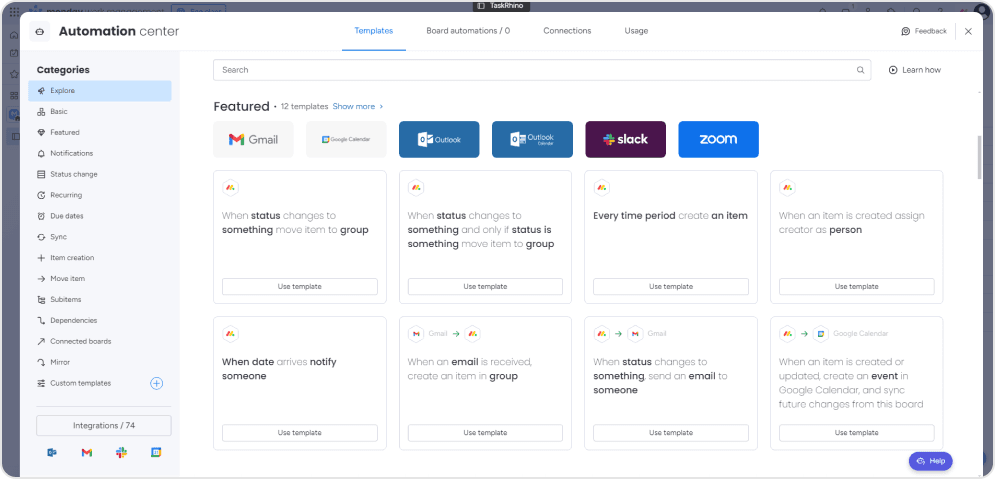Use template: email received create item
The width and height of the screenshot is (995, 479).
pos(485,433)
